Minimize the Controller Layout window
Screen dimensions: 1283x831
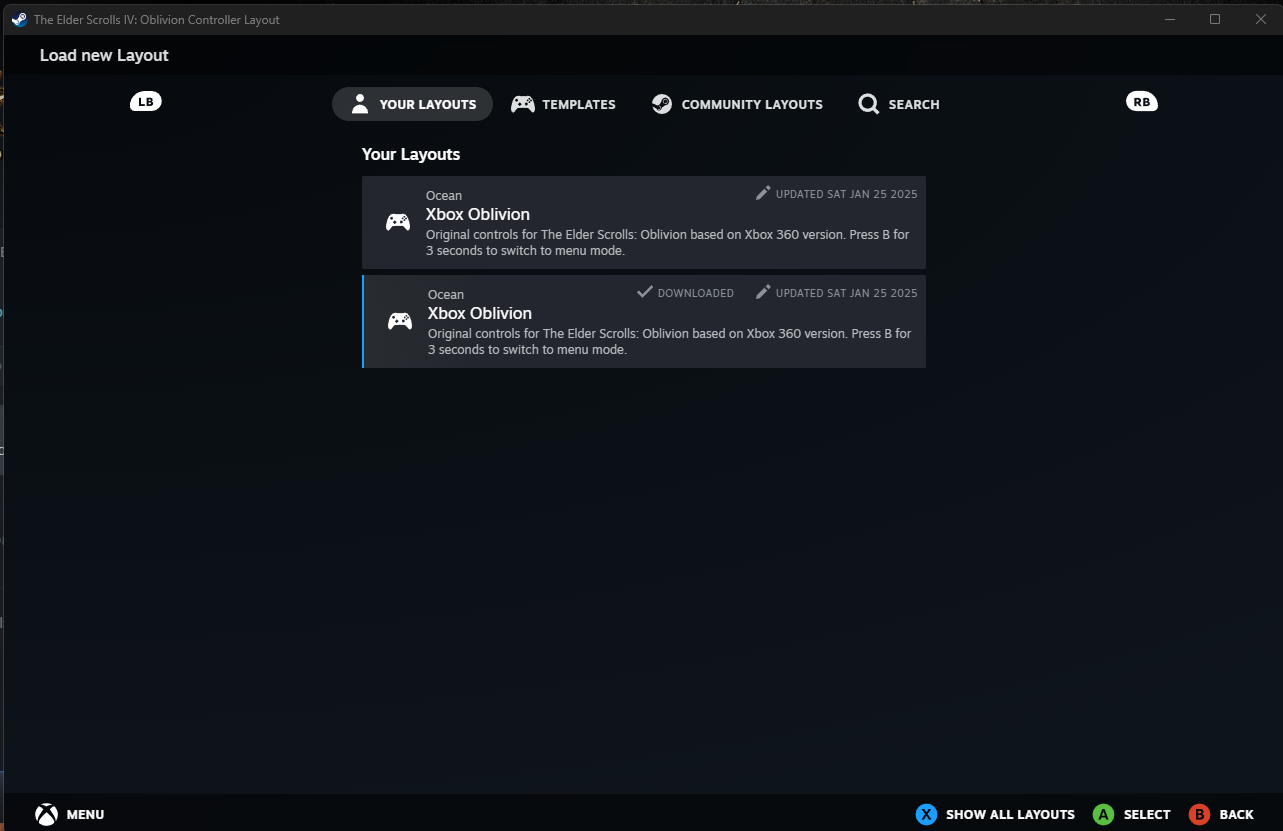[1170, 19]
